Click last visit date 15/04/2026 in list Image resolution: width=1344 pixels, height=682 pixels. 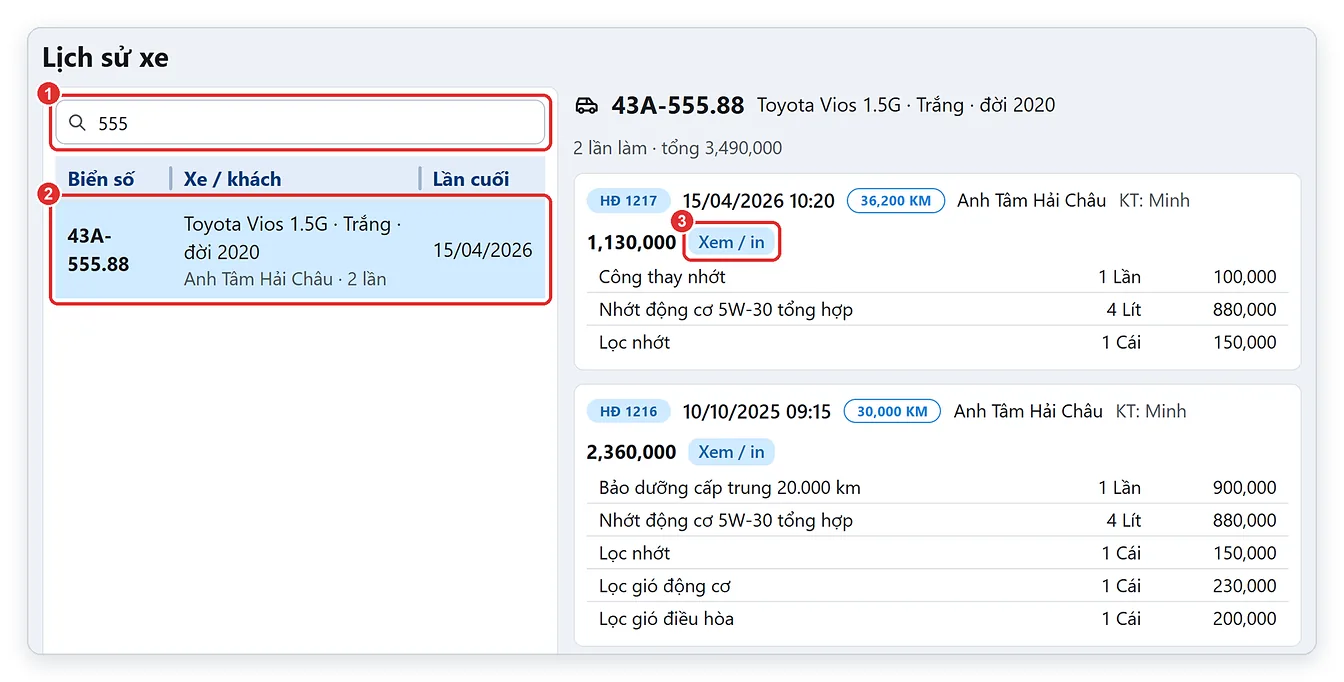coord(483,250)
